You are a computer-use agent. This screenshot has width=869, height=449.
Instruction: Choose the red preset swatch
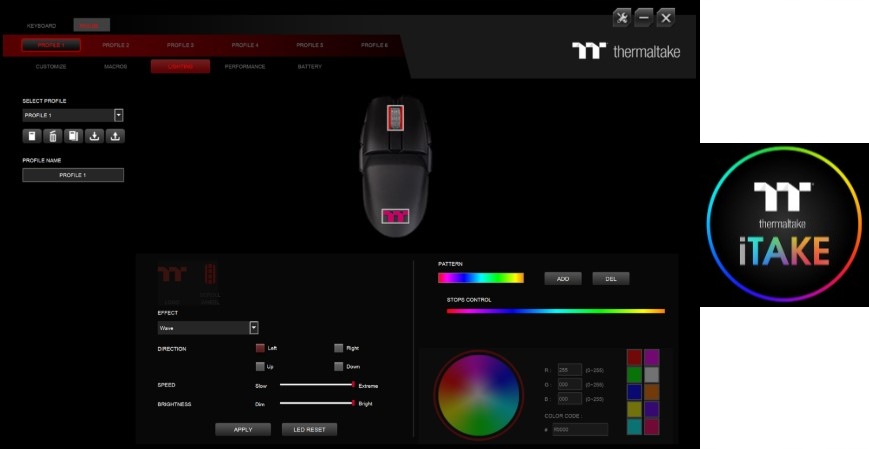[x=634, y=358]
